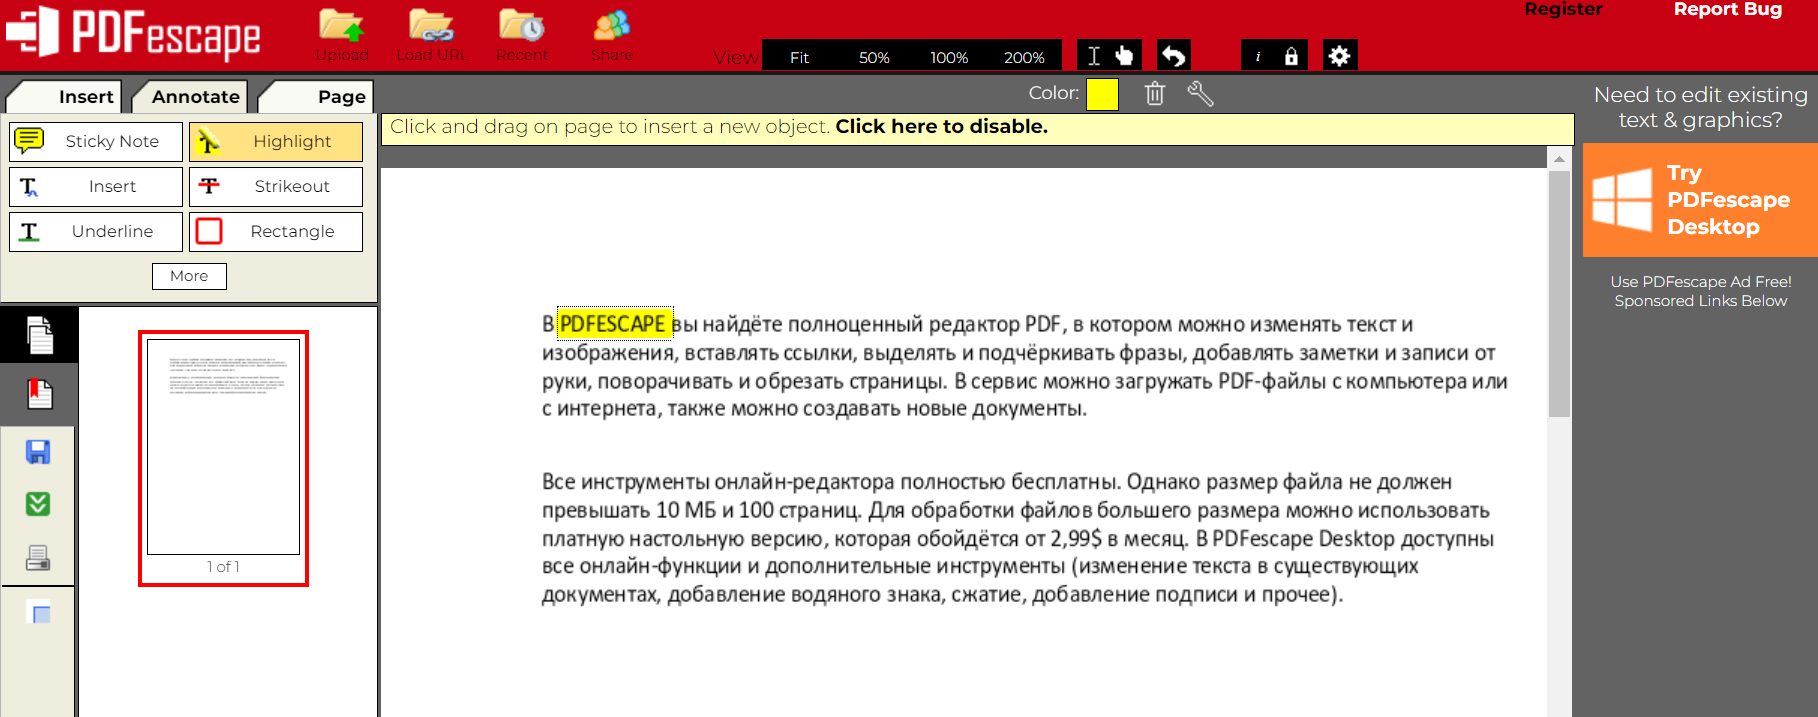
Task: Click the vertical scrollbar thumb
Action: (1559, 294)
